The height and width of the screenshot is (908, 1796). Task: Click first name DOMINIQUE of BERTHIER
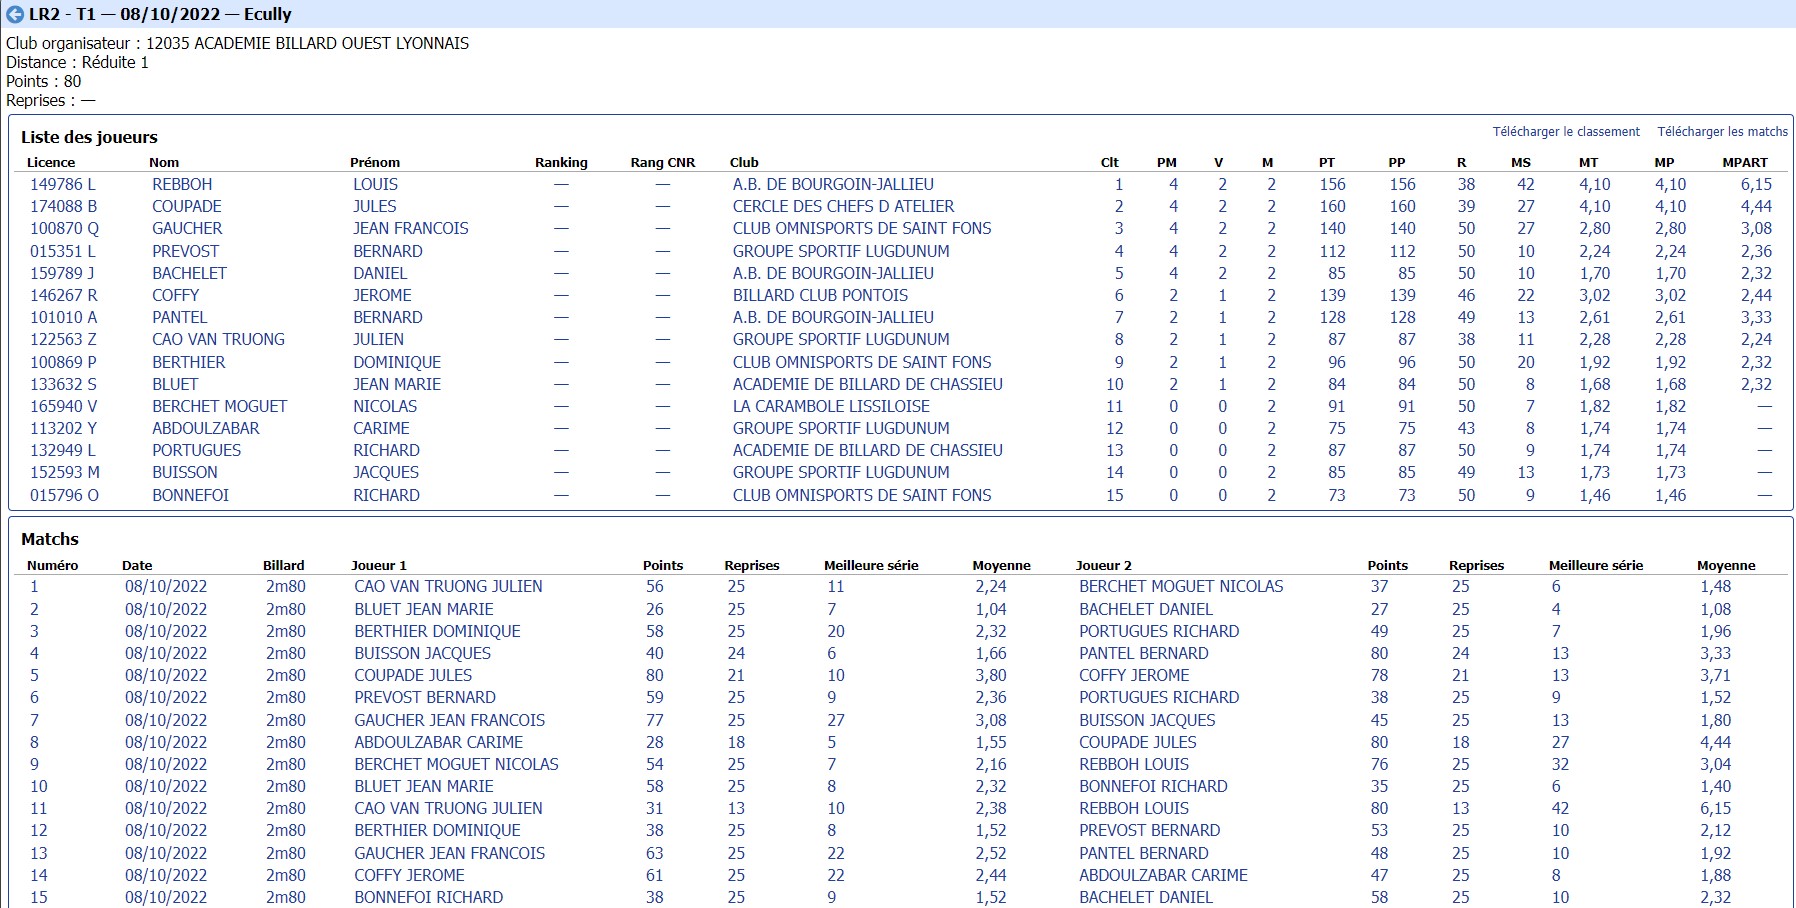tap(397, 362)
